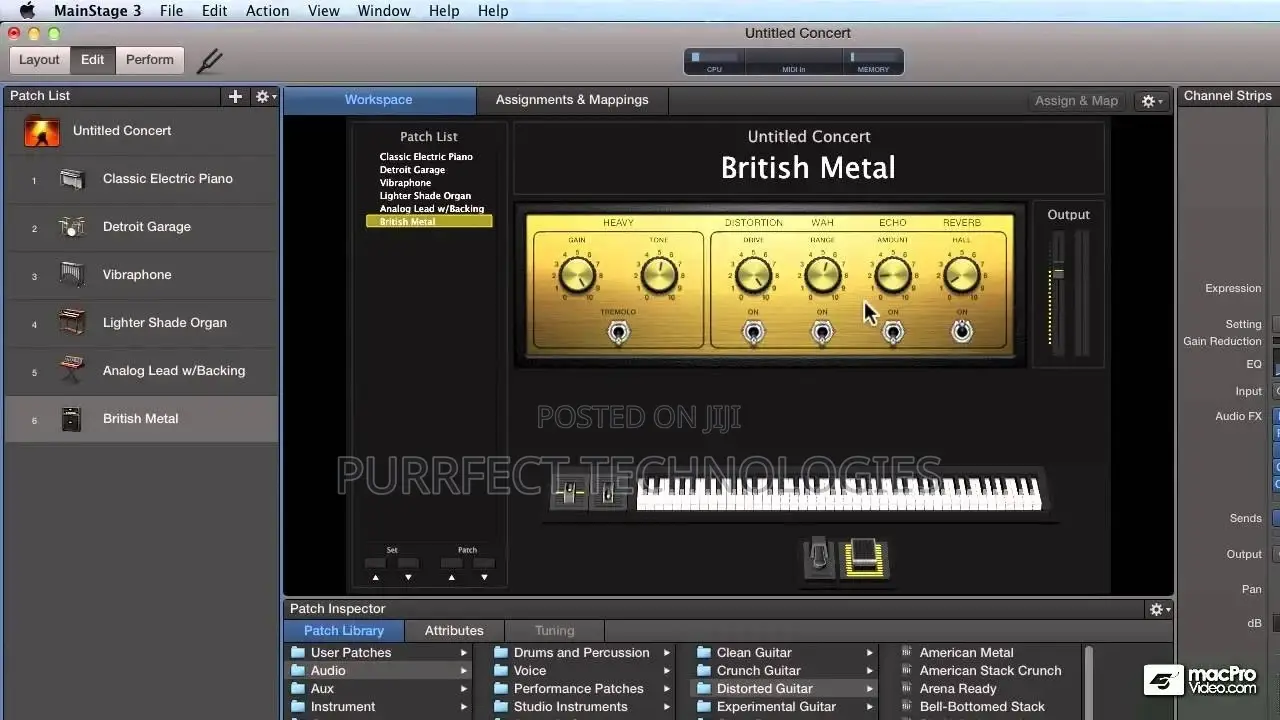
Task: Expand the Experimental Guitar folder arrow
Action: point(870,707)
